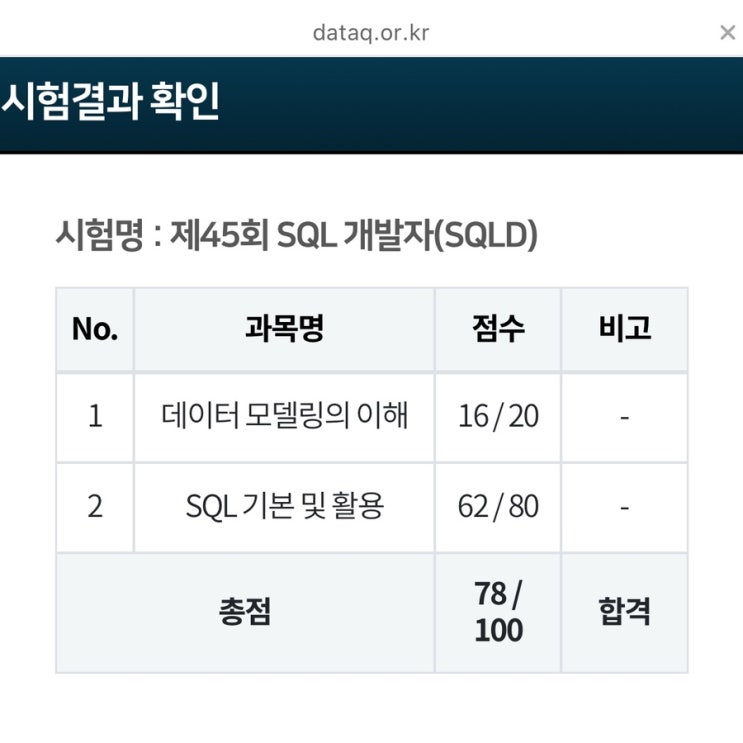The height and width of the screenshot is (743, 743).
Task: Select row number 1 cell
Action: (95, 417)
